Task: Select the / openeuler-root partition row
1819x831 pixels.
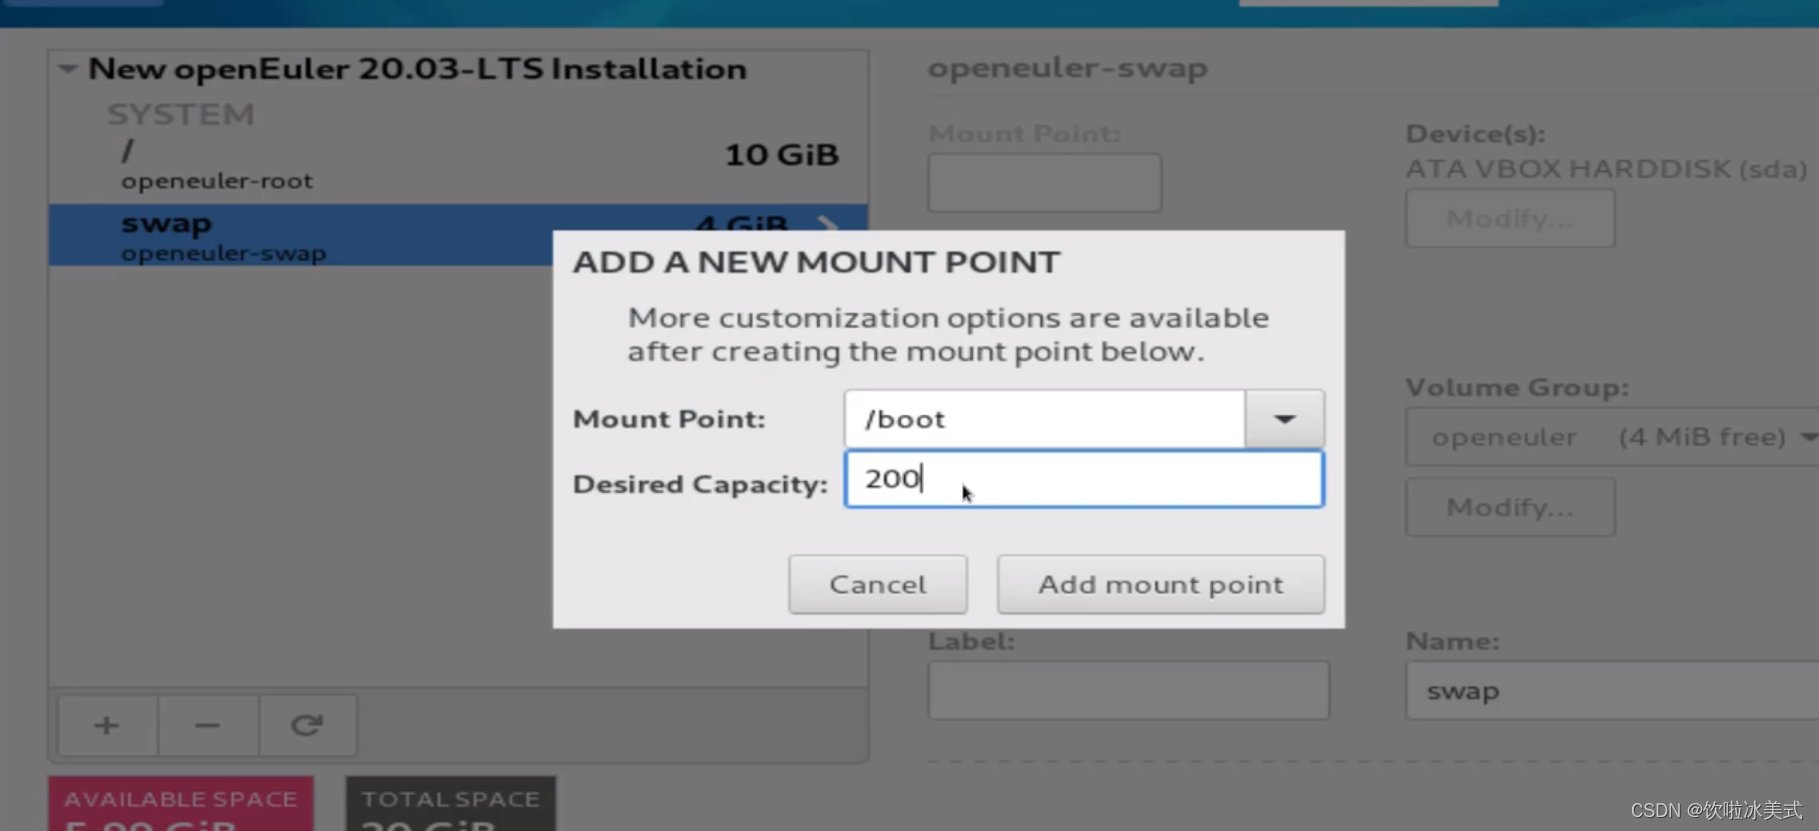Action: pos(458,164)
